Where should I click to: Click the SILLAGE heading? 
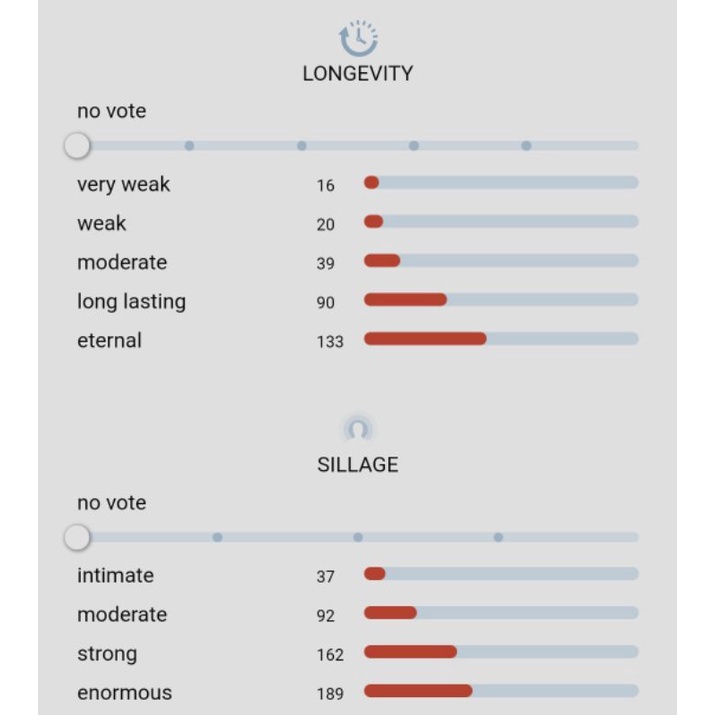click(357, 465)
